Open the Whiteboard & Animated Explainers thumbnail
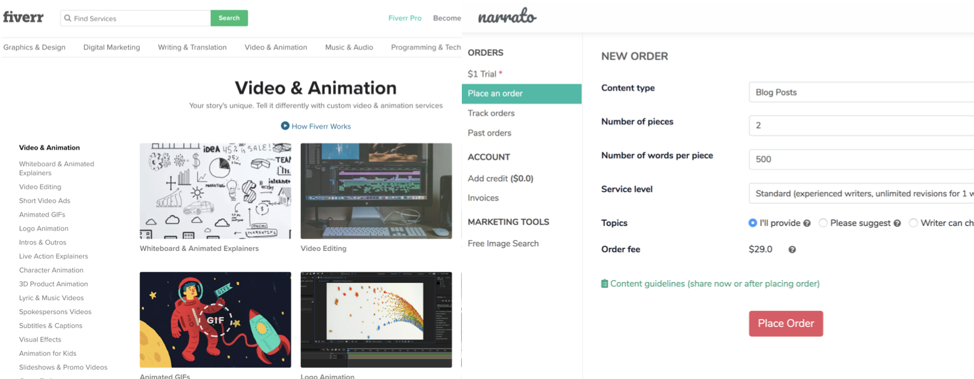 (215, 191)
